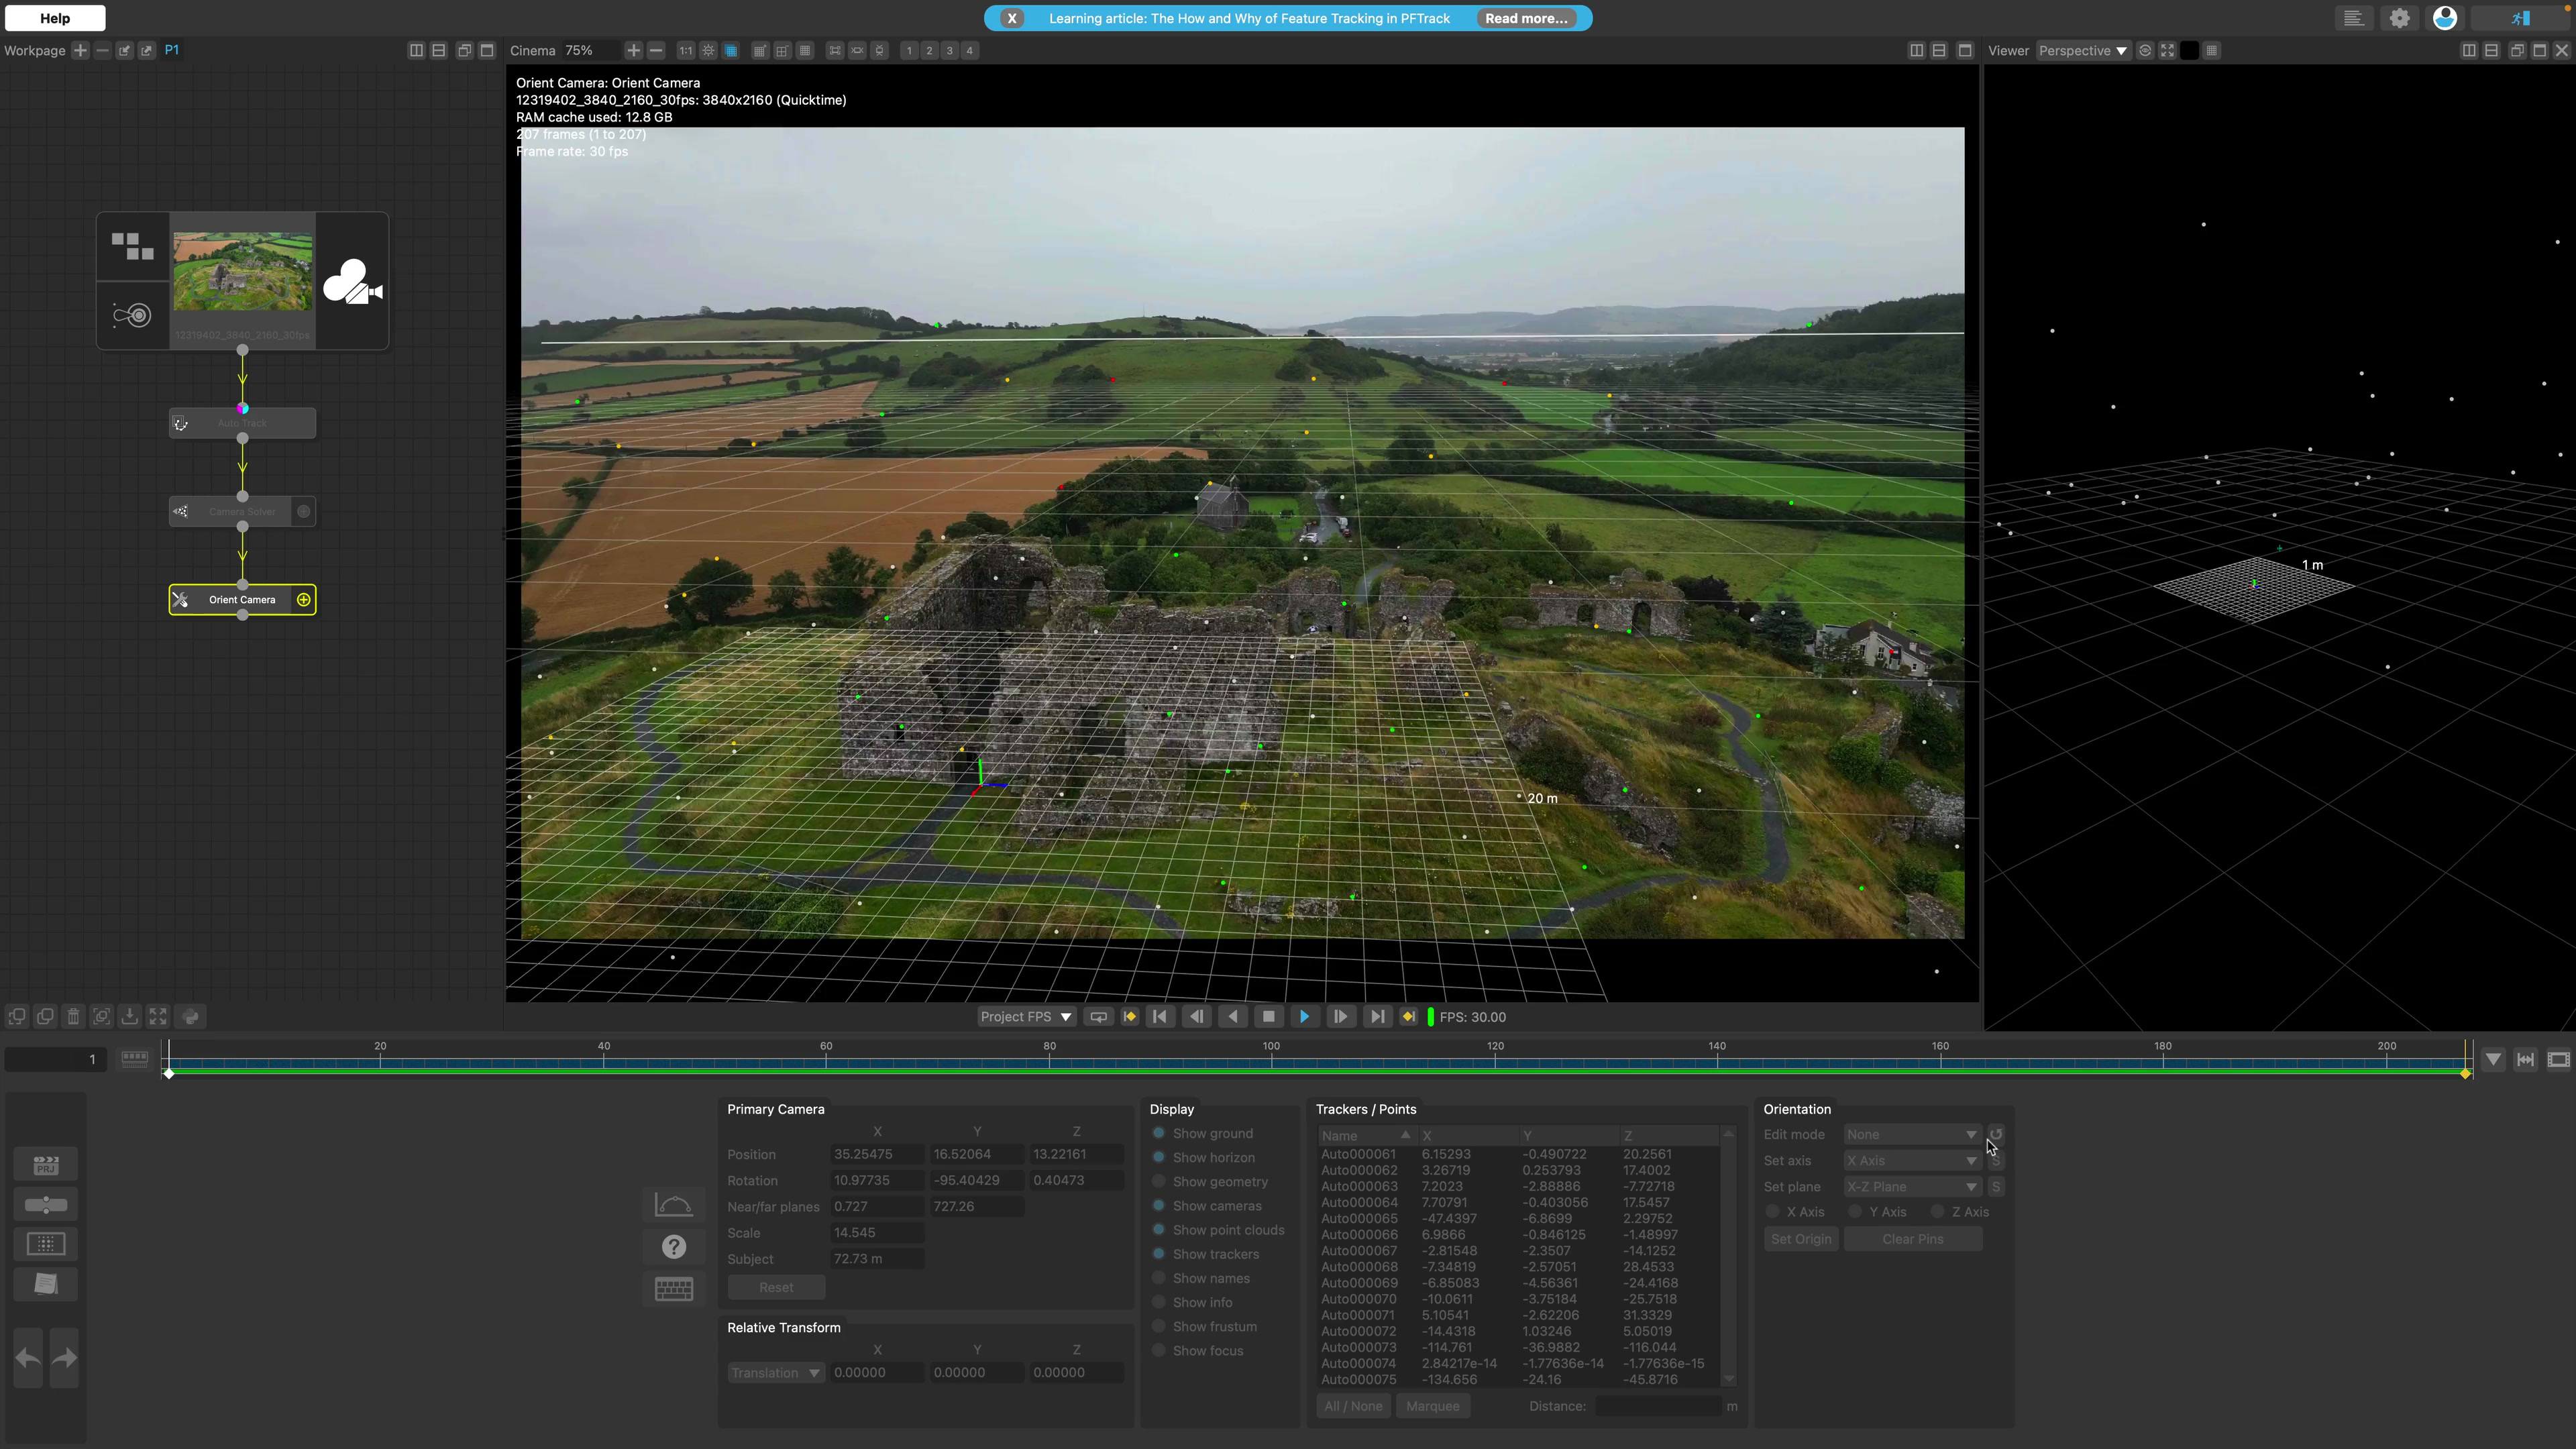
Task: Enable Show names display option
Action: pos(1159,1278)
